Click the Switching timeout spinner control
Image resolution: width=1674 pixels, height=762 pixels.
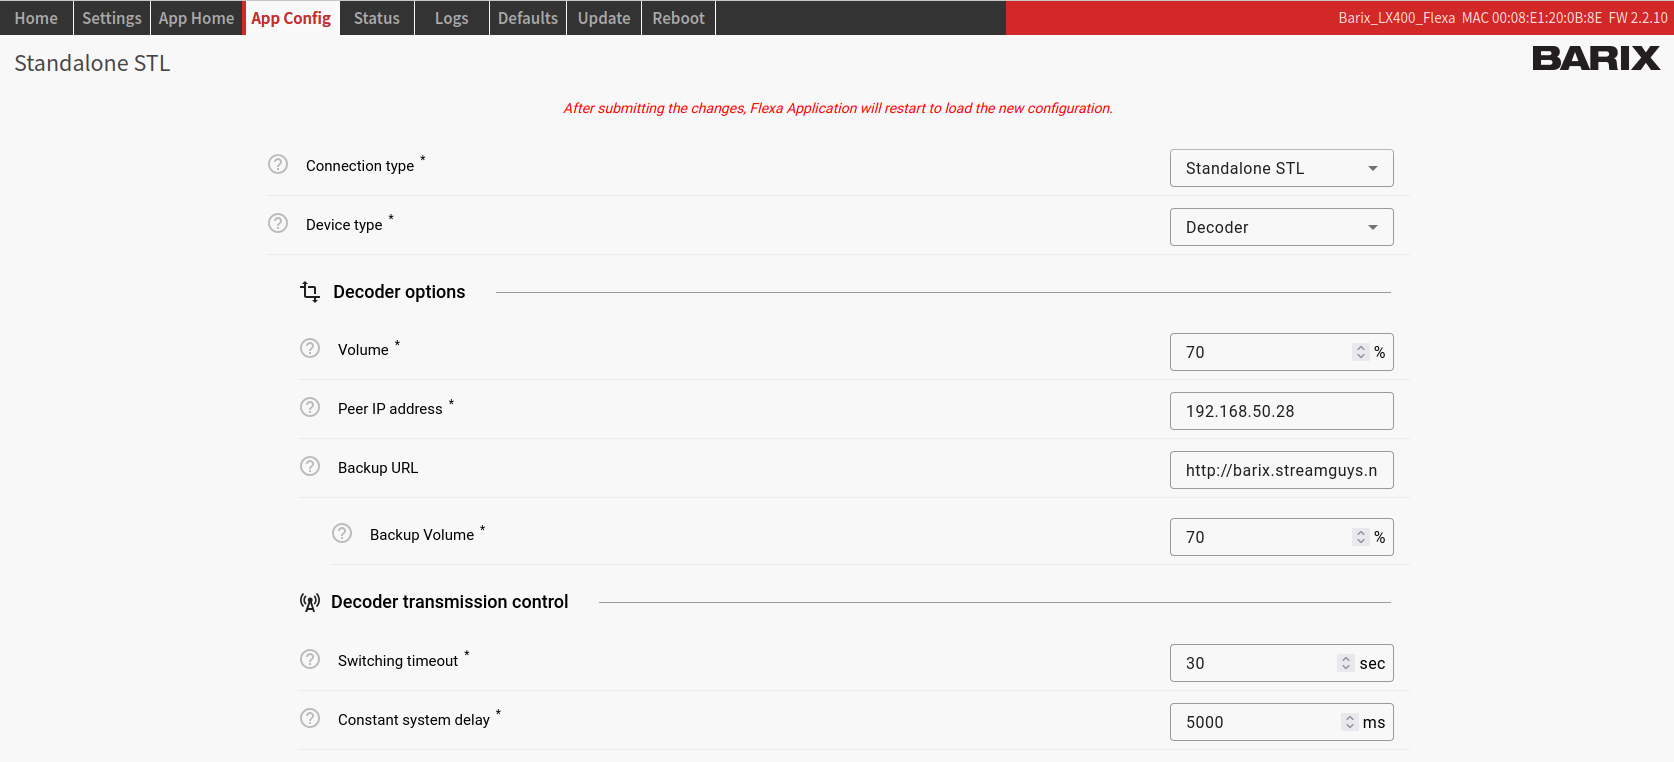point(1345,663)
